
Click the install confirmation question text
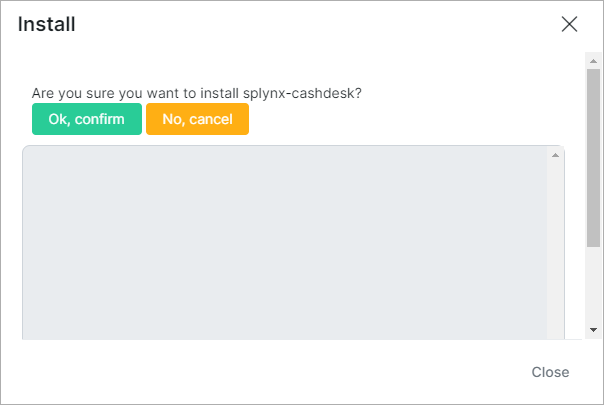[x=196, y=93]
